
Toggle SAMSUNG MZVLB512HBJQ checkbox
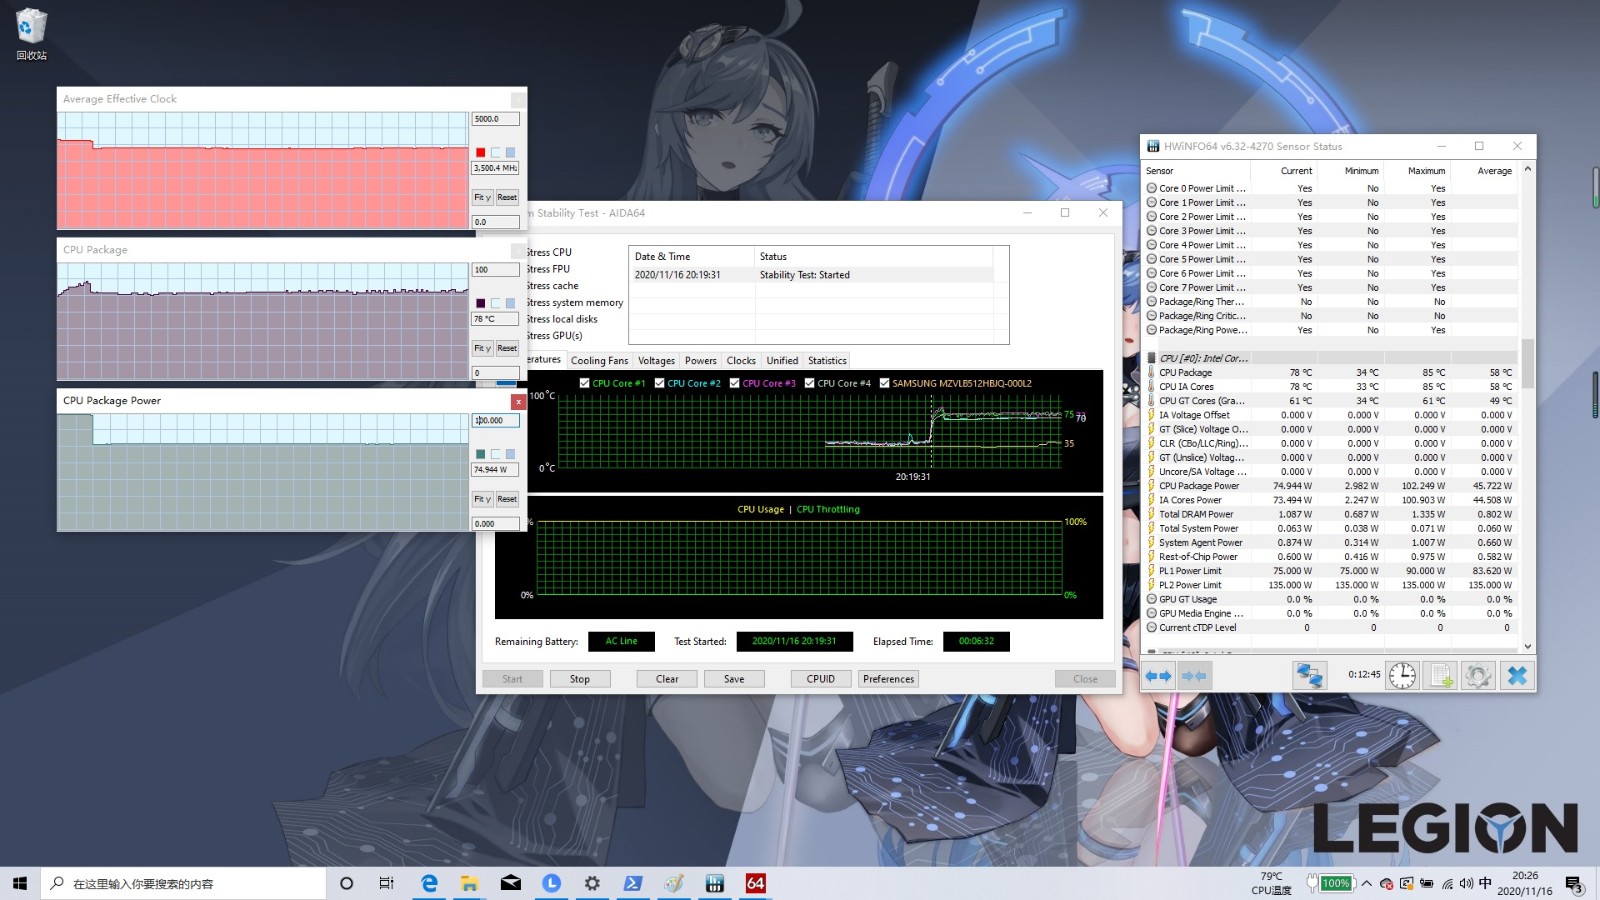click(x=885, y=383)
